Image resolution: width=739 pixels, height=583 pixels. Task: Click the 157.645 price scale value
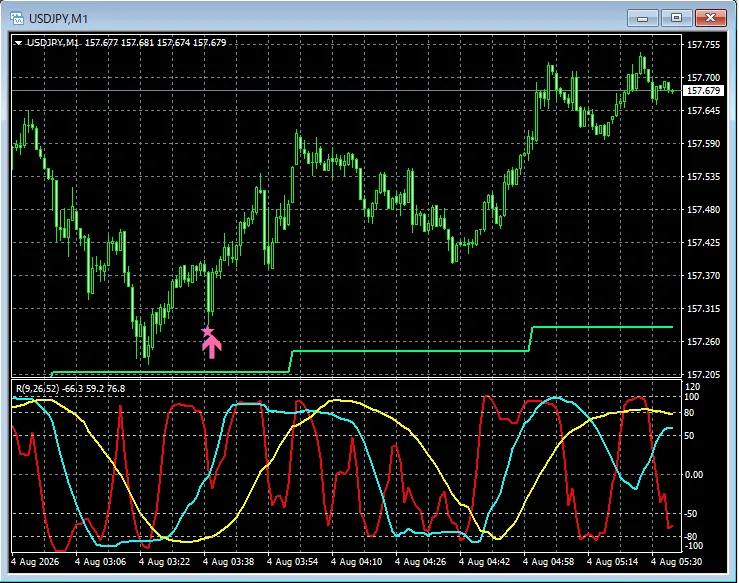click(x=704, y=111)
